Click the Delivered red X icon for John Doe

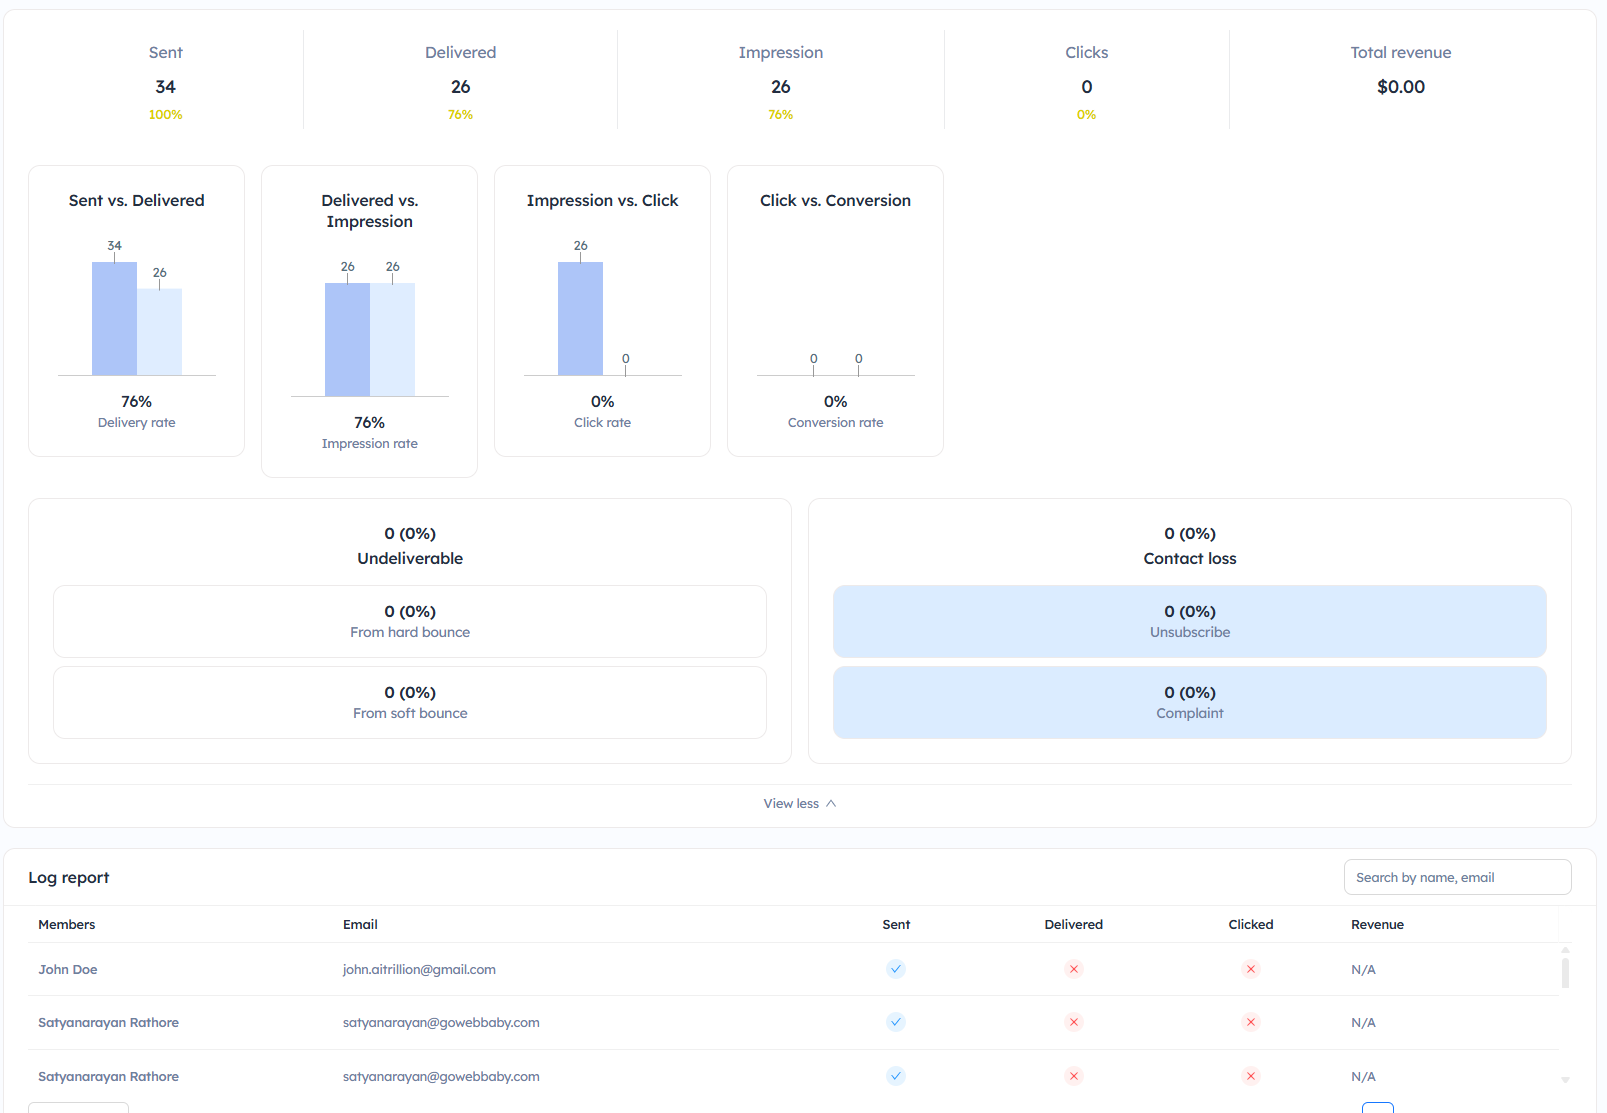[1073, 969]
